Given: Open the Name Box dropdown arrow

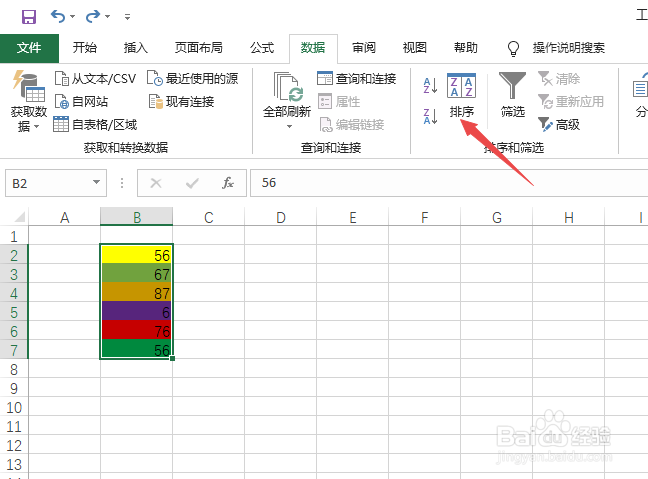Looking at the screenshot, I should tap(97, 182).
